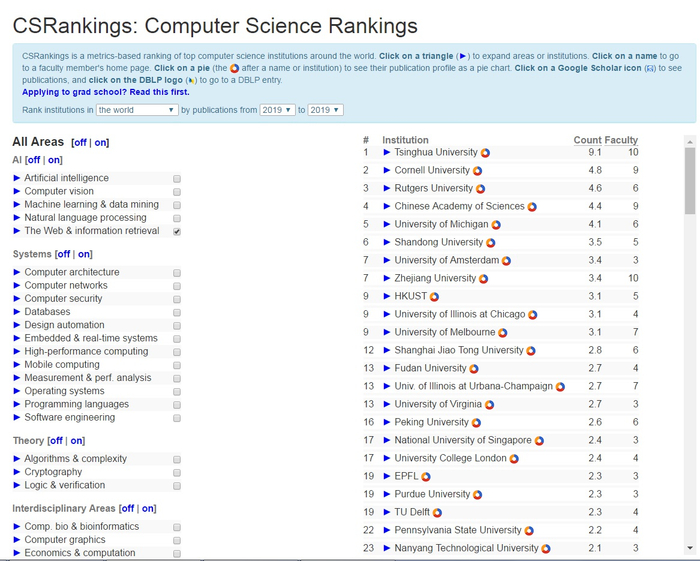Check Machine learning & data mining

click(177, 205)
